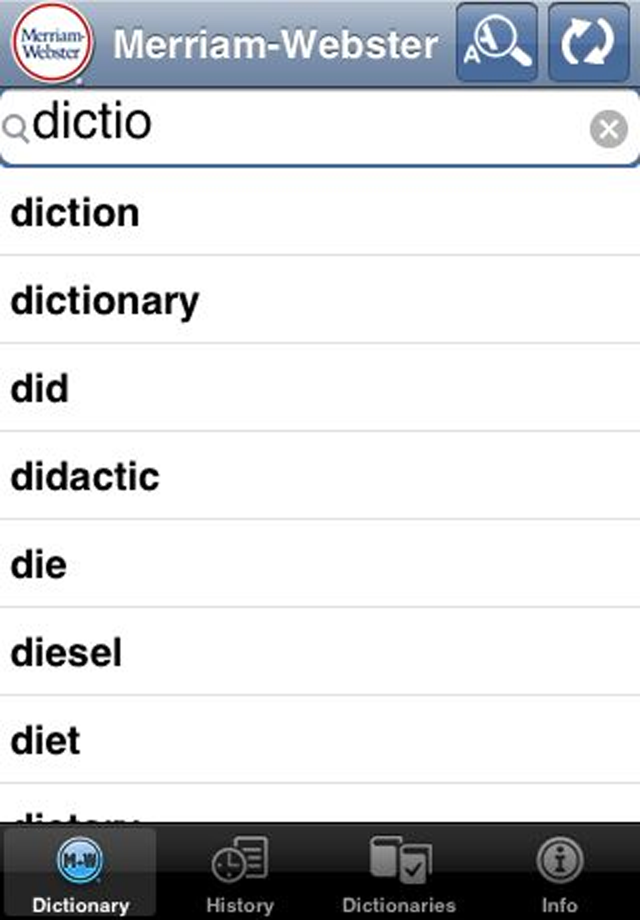Viewport: 640px width, 920px height.
Task: Choose 'dictionary' in the suggestions
Action: coord(105,301)
